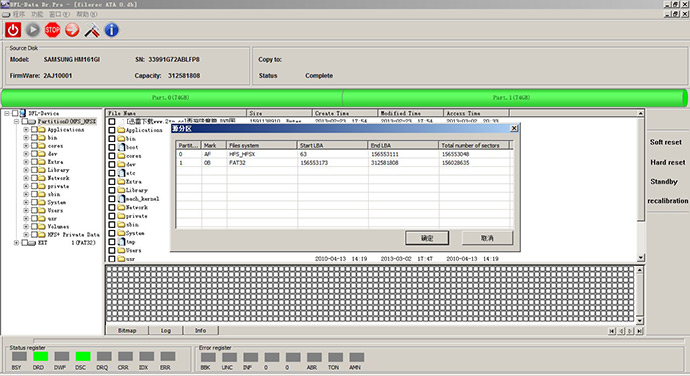This screenshot has width=690, height=376.
Task: Click the etc file icon in file list
Action: pyautogui.click(x=121, y=173)
